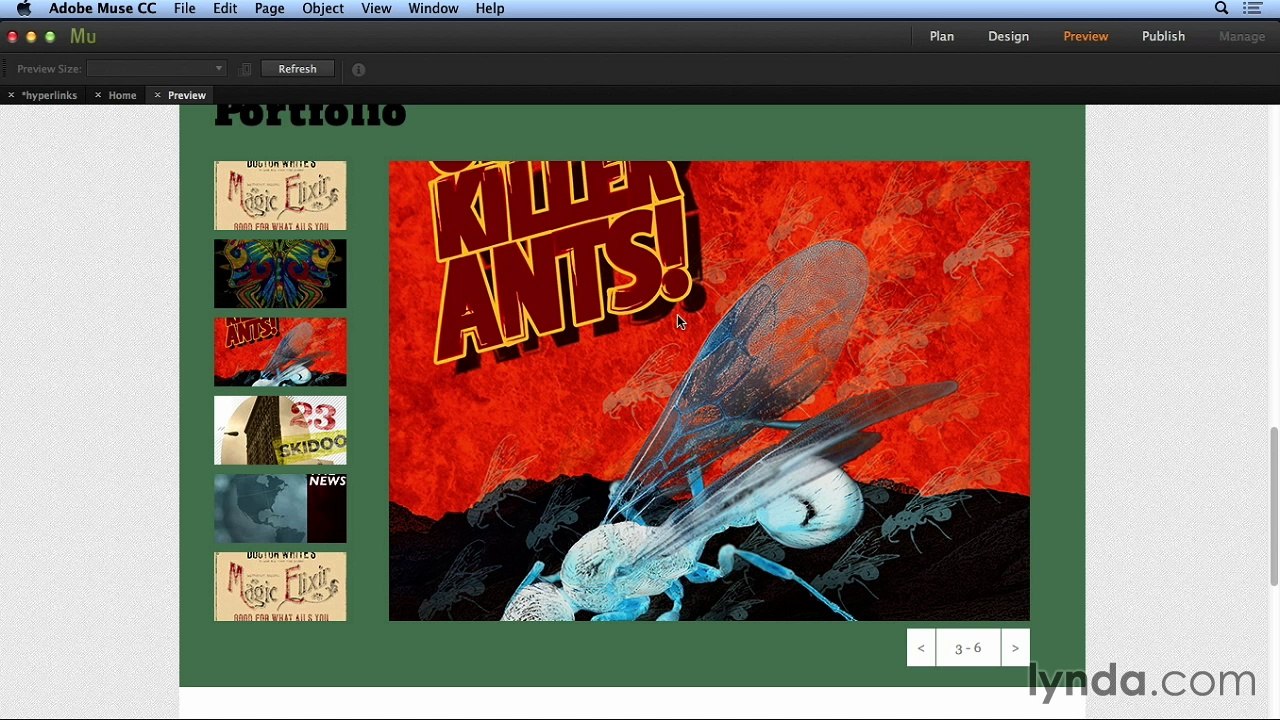This screenshot has height=720, width=1280.
Task: Open the Edit menu
Action: click(x=225, y=9)
